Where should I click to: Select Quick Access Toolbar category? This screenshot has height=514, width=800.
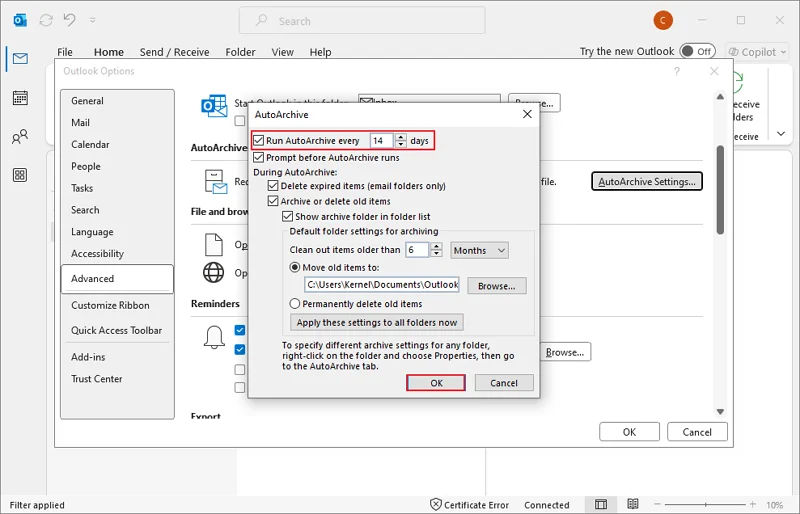click(117, 330)
